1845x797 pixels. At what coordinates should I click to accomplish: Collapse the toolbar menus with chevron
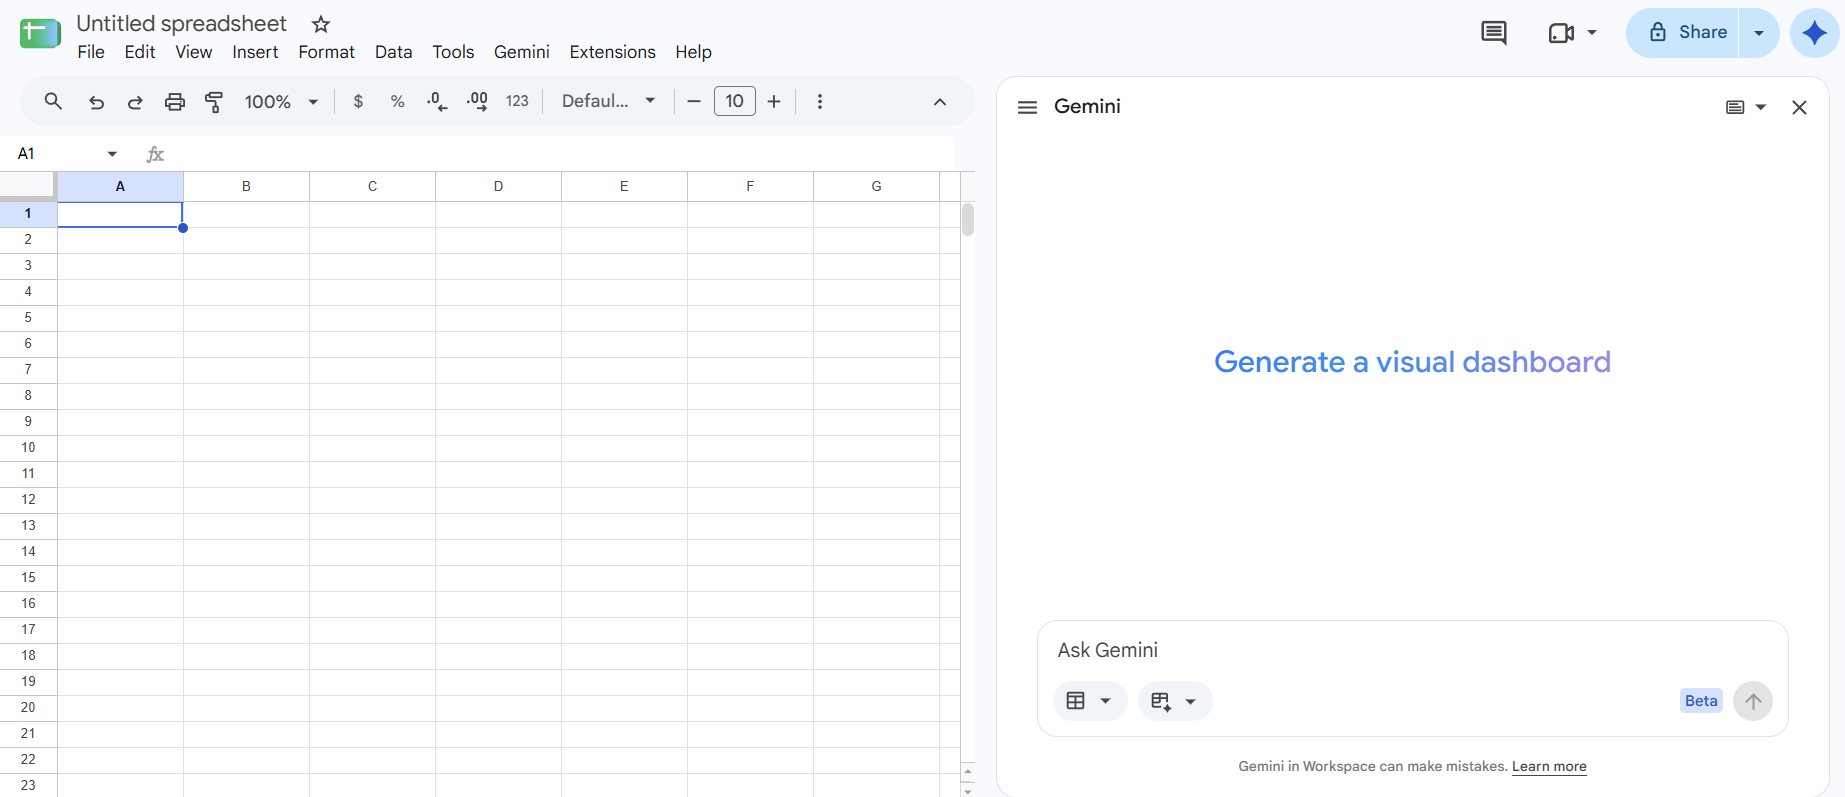940,101
